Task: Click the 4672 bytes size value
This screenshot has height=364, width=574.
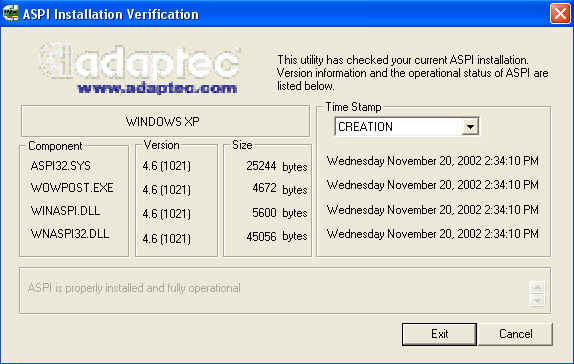Action: tap(280, 189)
